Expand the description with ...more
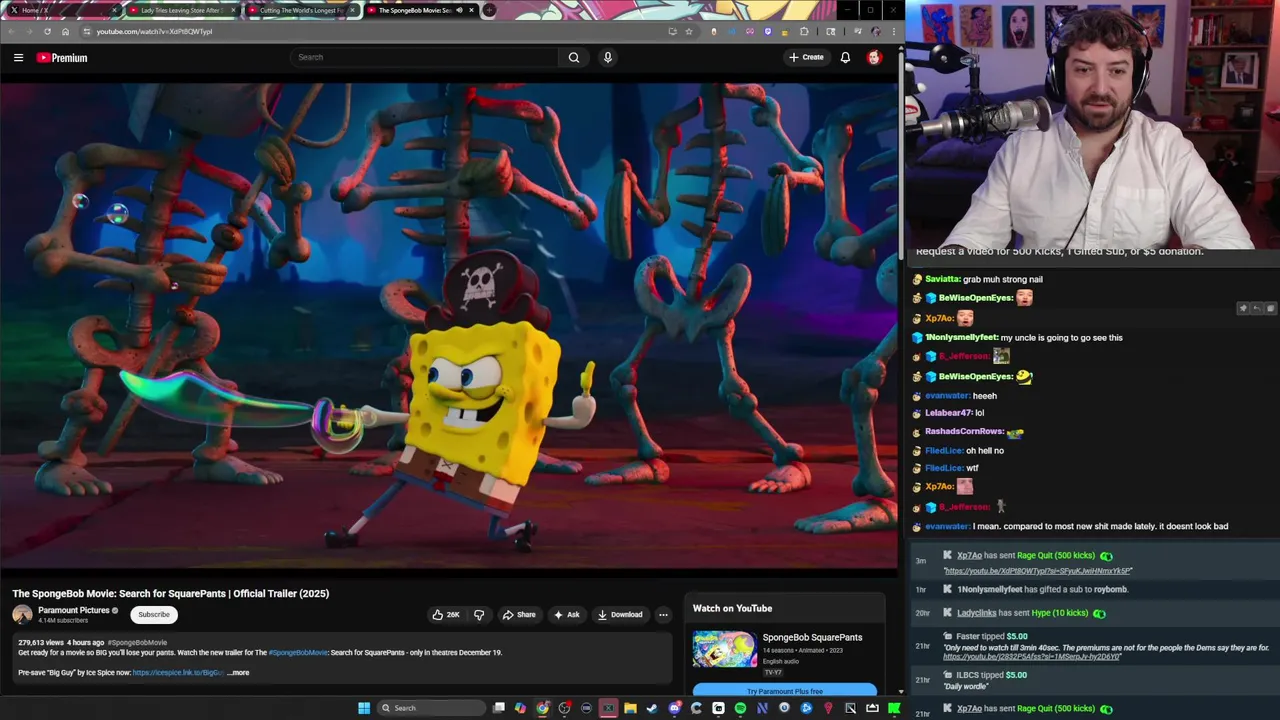The width and height of the screenshot is (1280, 720). coord(238,673)
